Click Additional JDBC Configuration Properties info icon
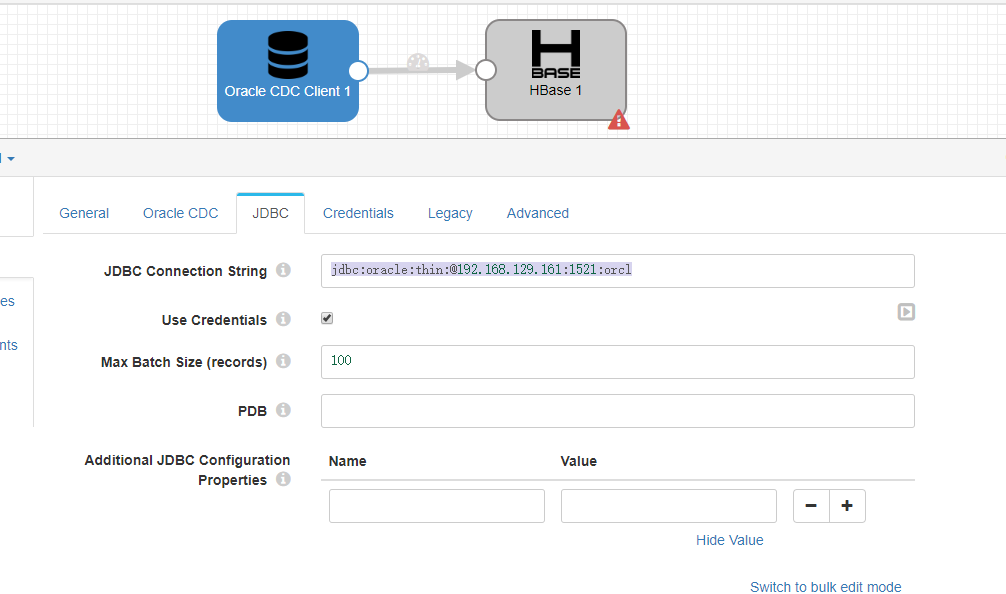Screen dimensions: 1006x594 click(x=283, y=479)
